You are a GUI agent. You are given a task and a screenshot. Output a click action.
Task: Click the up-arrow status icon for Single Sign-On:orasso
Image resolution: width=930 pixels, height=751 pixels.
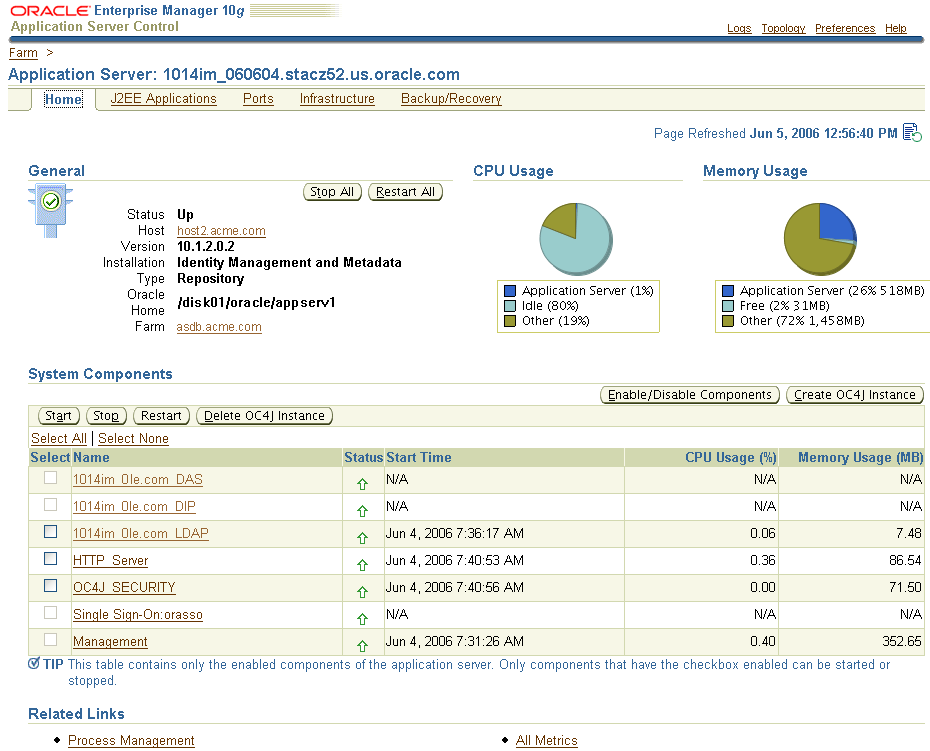point(362,619)
